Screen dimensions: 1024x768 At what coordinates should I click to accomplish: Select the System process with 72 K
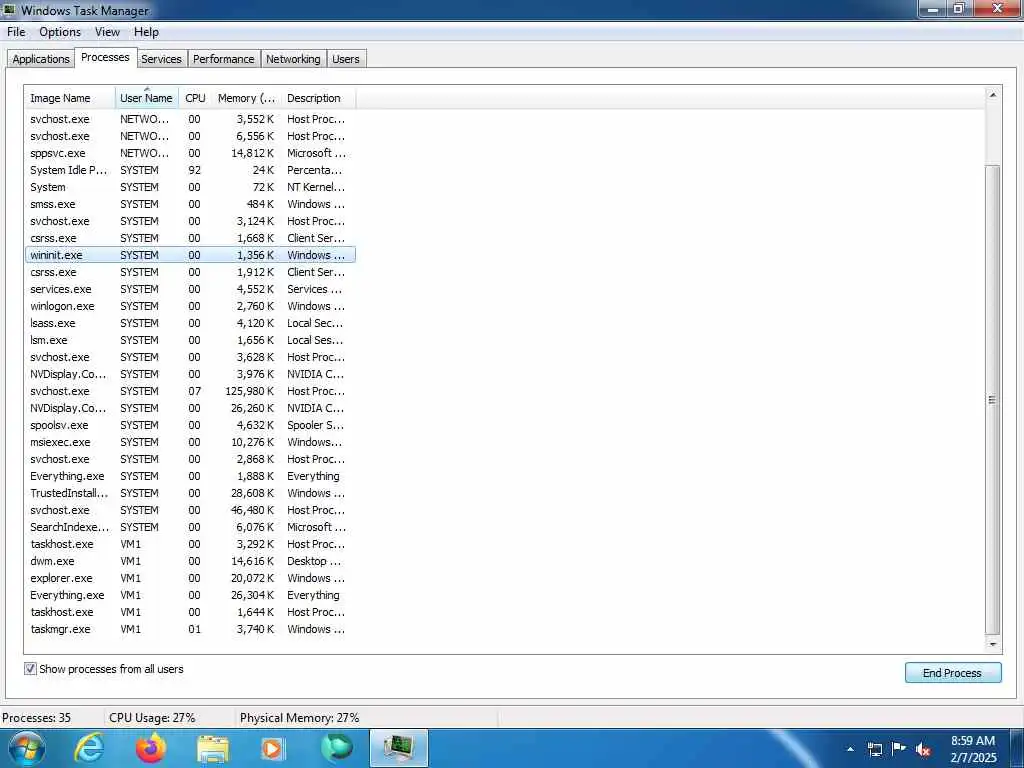tap(190, 187)
